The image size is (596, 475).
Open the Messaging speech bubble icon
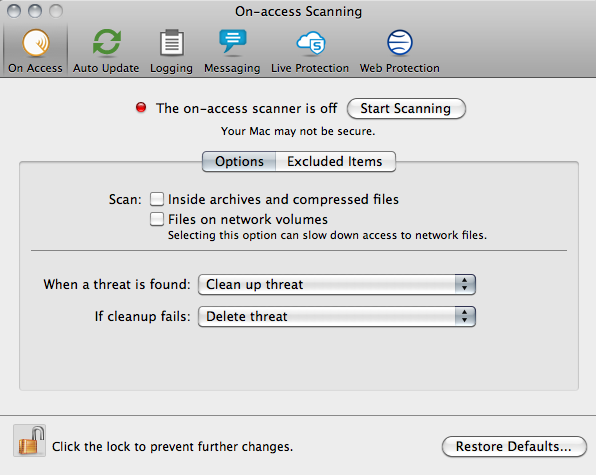tap(233, 41)
